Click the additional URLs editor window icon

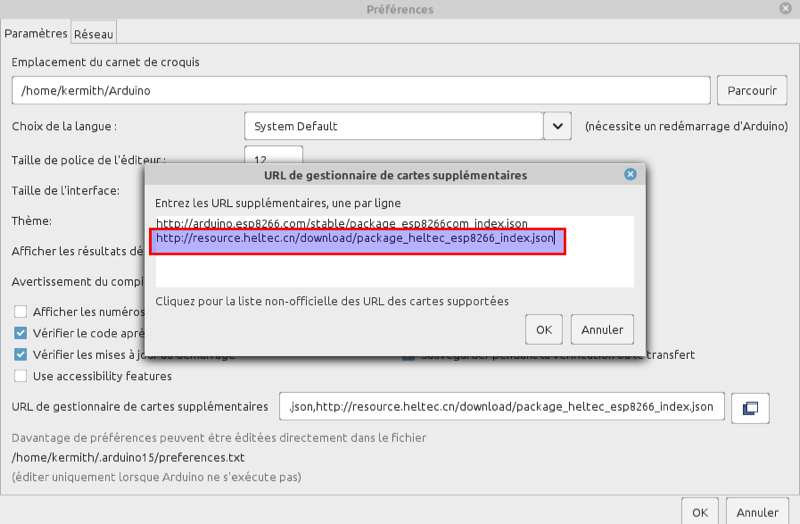pos(750,407)
